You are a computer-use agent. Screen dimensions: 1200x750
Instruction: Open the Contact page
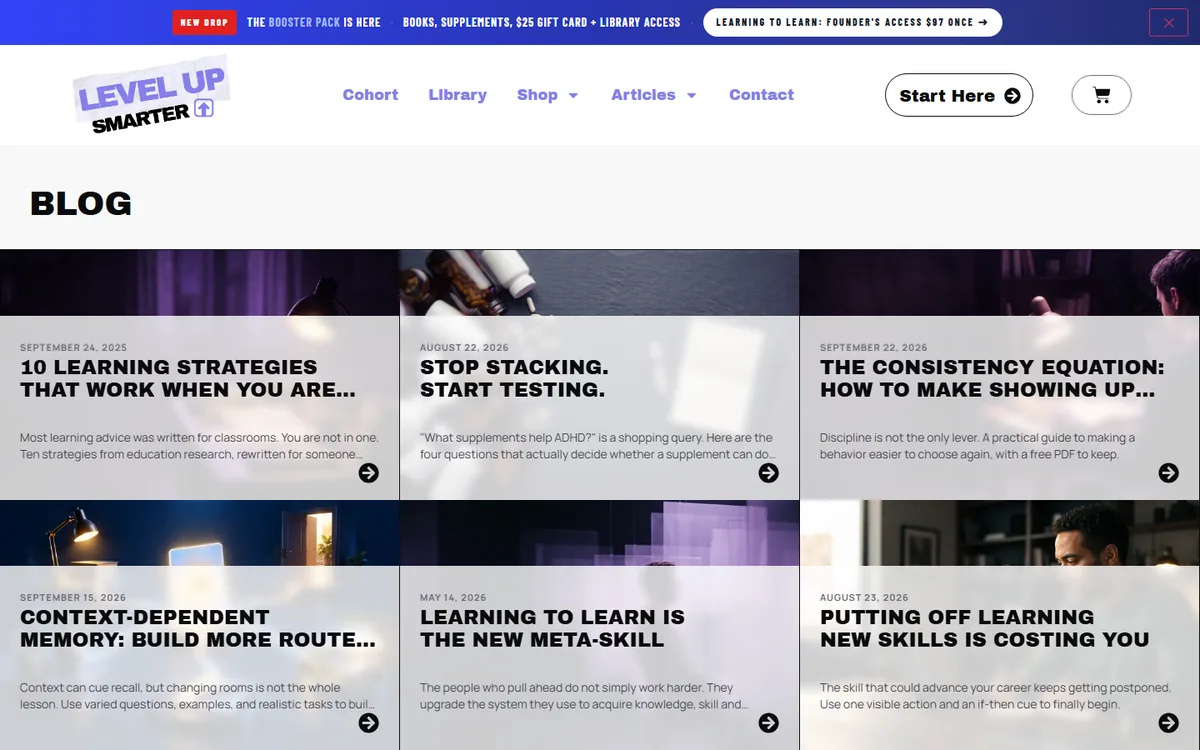pyautogui.click(x=761, y=95)
